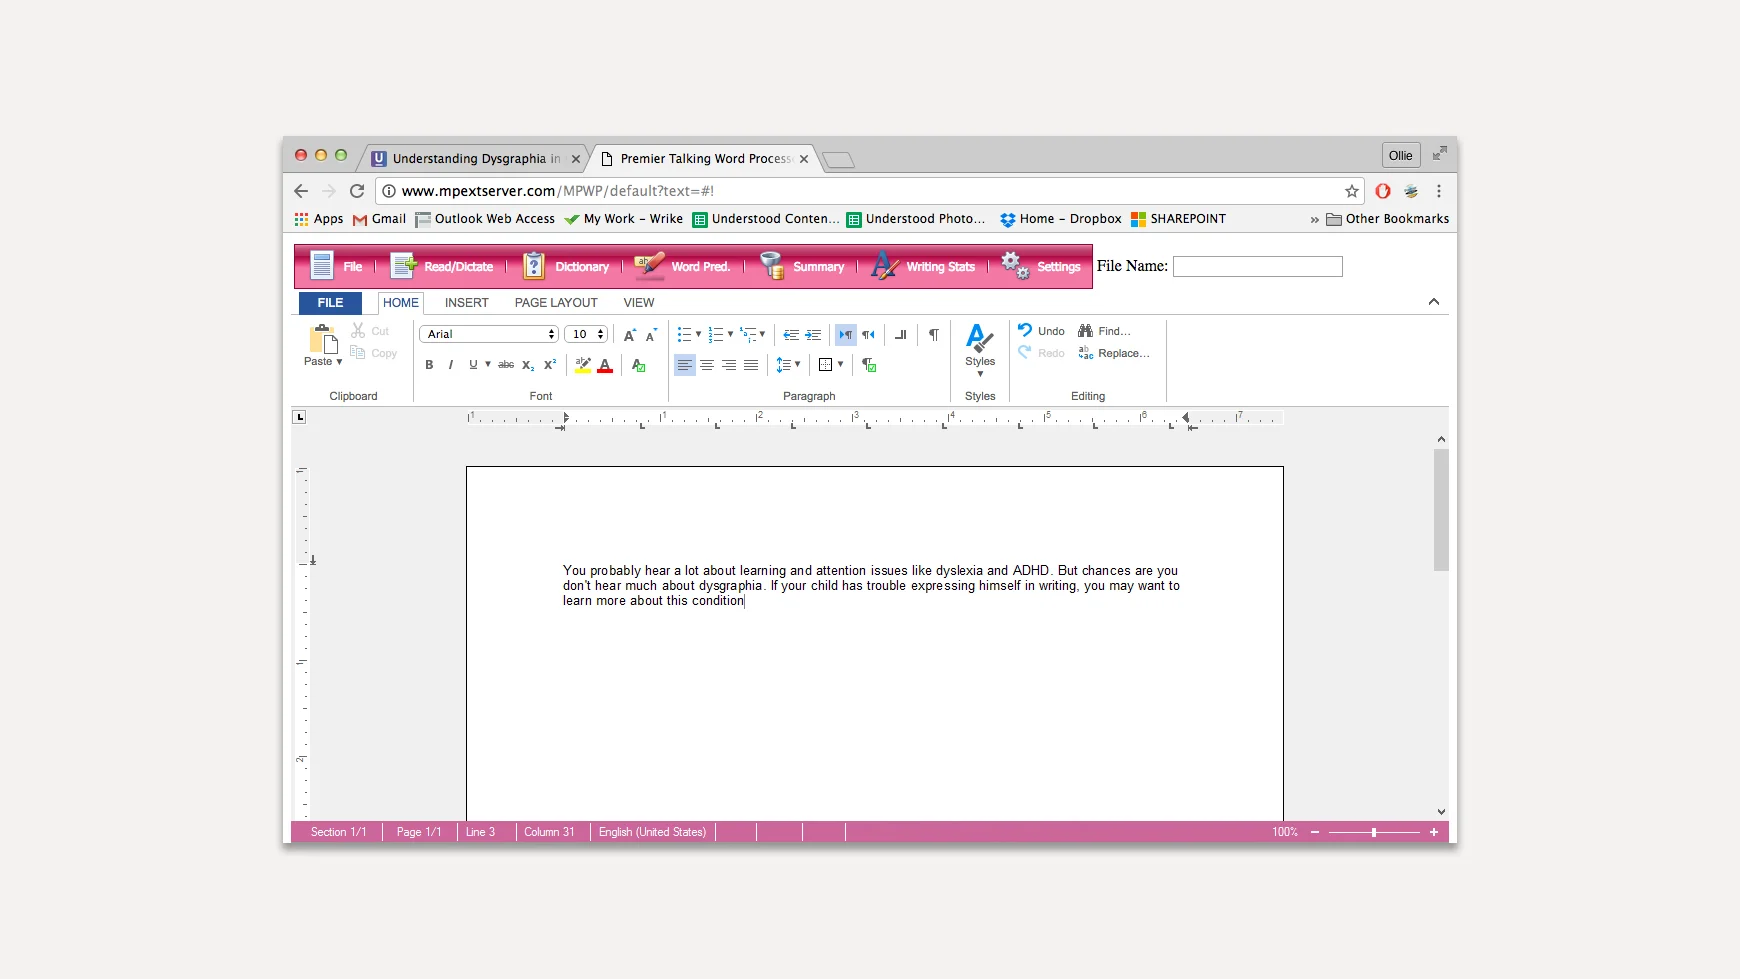Collapse the ribbon with chevron

pos(1434,302)
